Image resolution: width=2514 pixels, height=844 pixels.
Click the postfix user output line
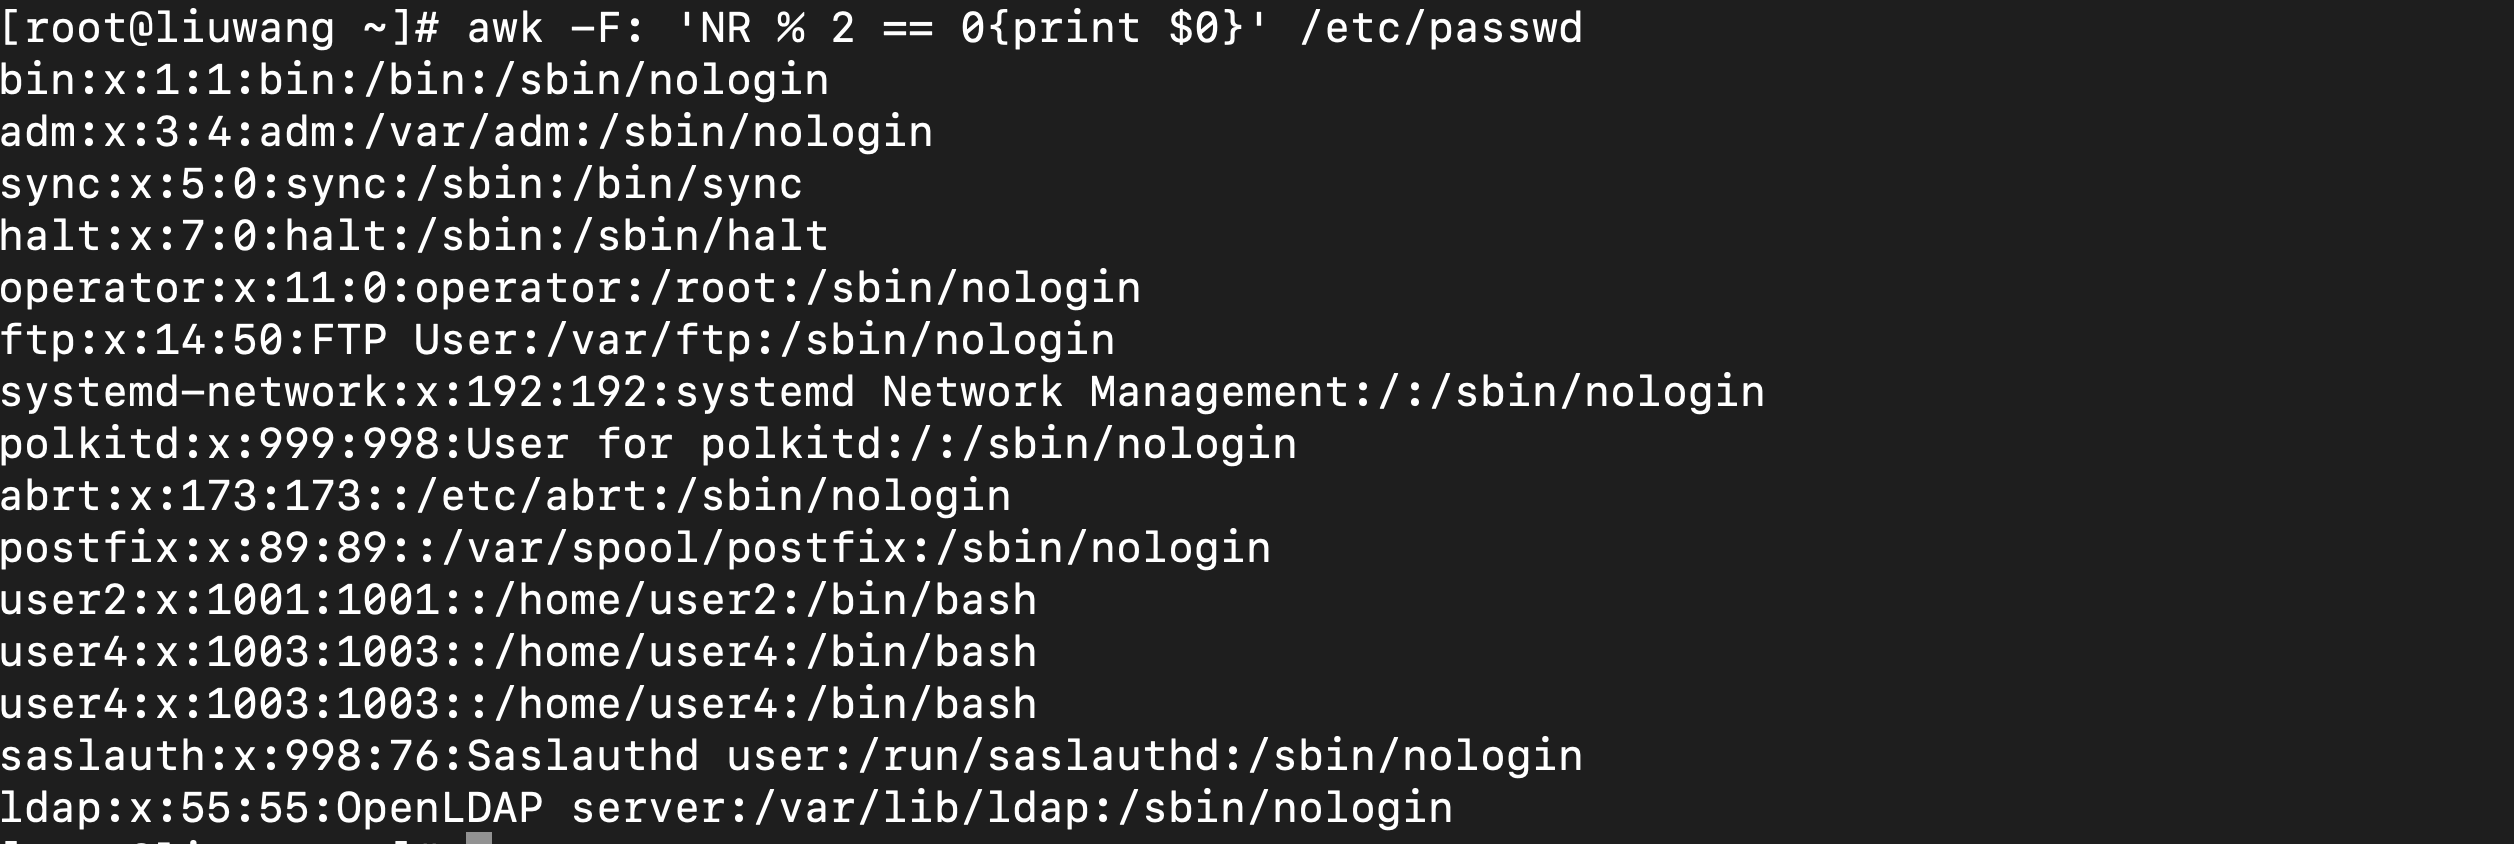[x=635, y=548]
